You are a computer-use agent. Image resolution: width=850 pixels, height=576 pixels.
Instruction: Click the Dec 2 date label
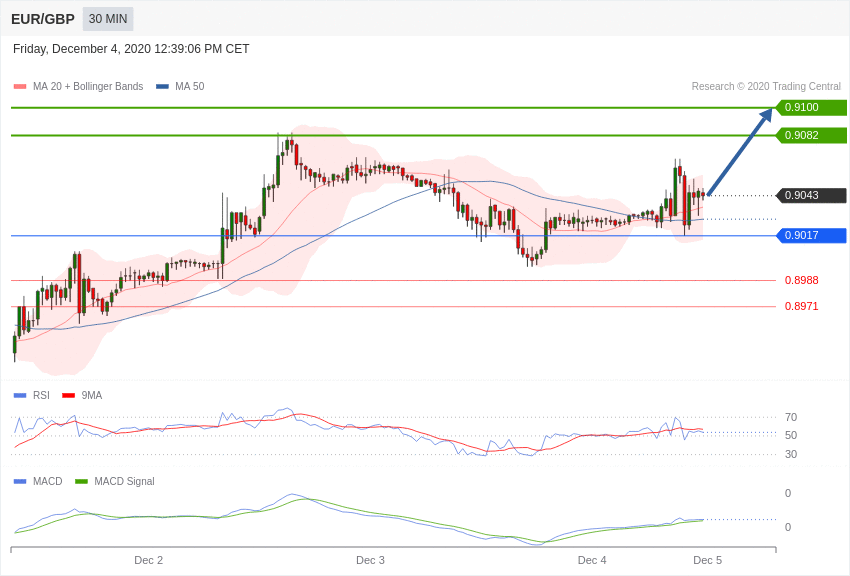tap(149, 560)
